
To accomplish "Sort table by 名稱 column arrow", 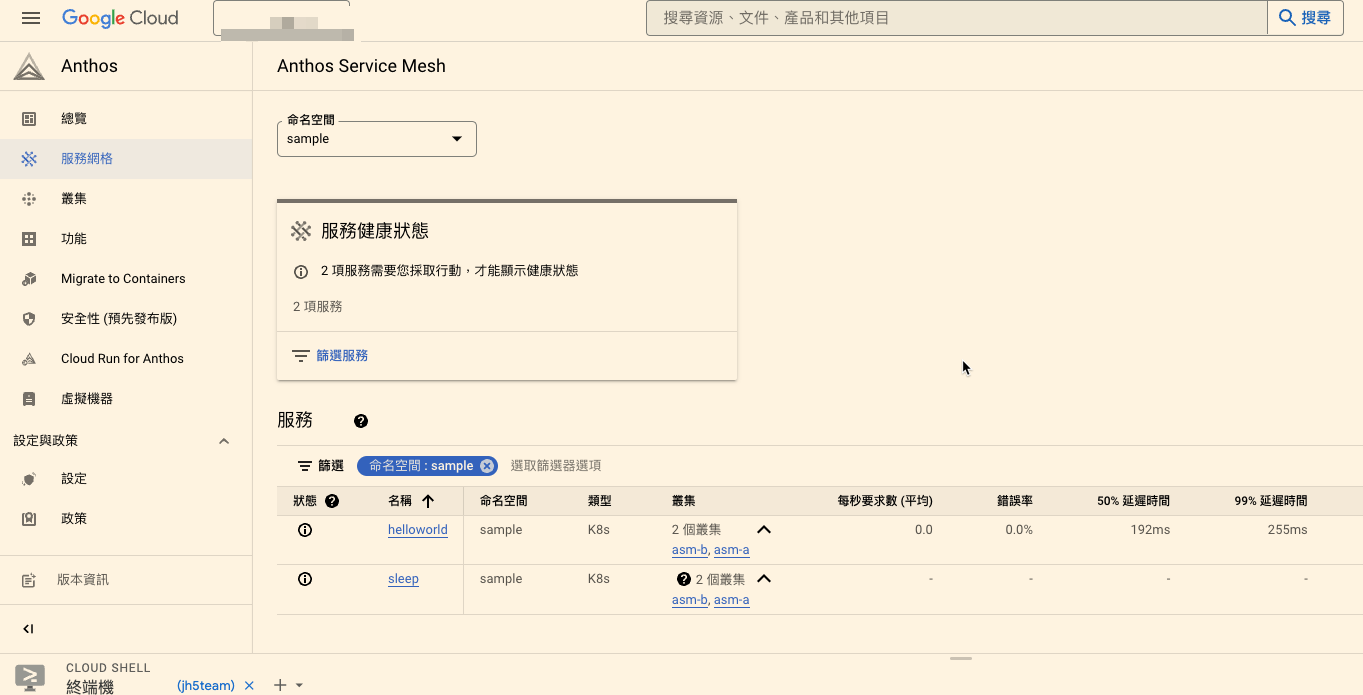I will (x=428, y=501).
